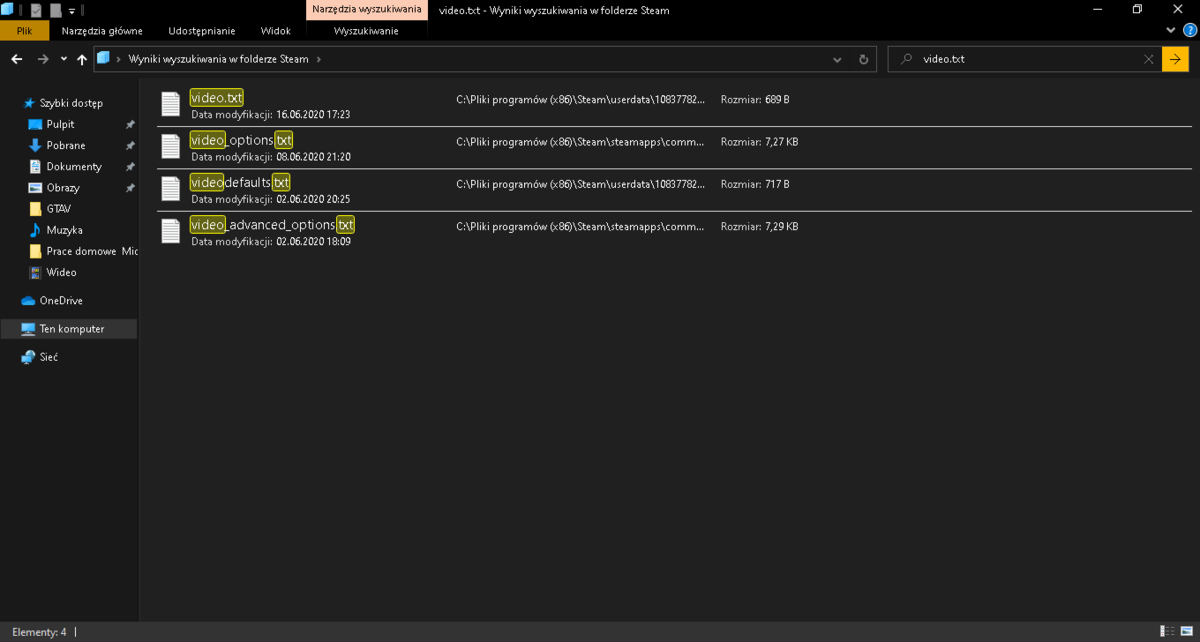The width and height of the screenshot is (1200, 642).
Task: Switch to large thumbnails view in status bar
Action: pyautogui.click(x=1186, y=631)
